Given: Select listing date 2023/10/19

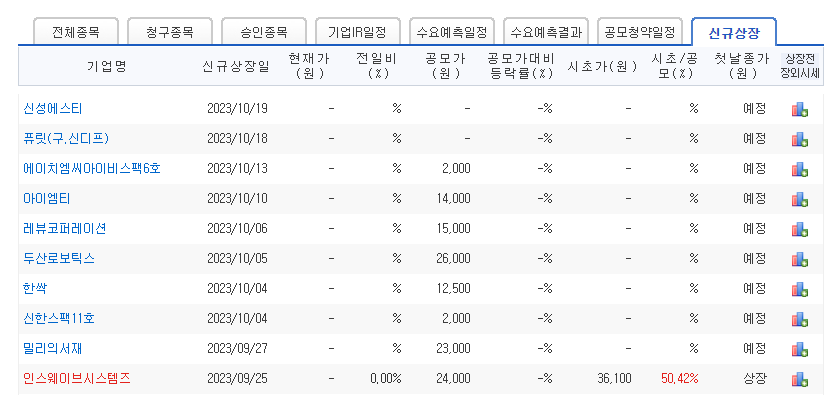Looking at the screenshot, I should (237, 109).
